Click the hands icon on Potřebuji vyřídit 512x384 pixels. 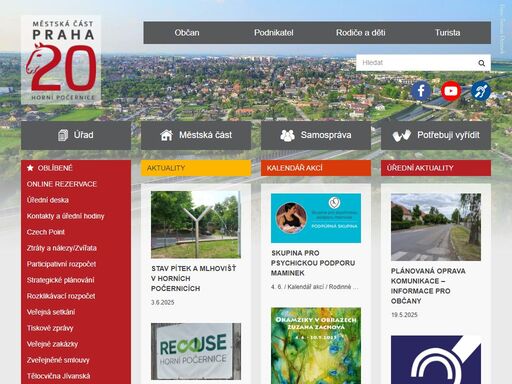(402, 135)
